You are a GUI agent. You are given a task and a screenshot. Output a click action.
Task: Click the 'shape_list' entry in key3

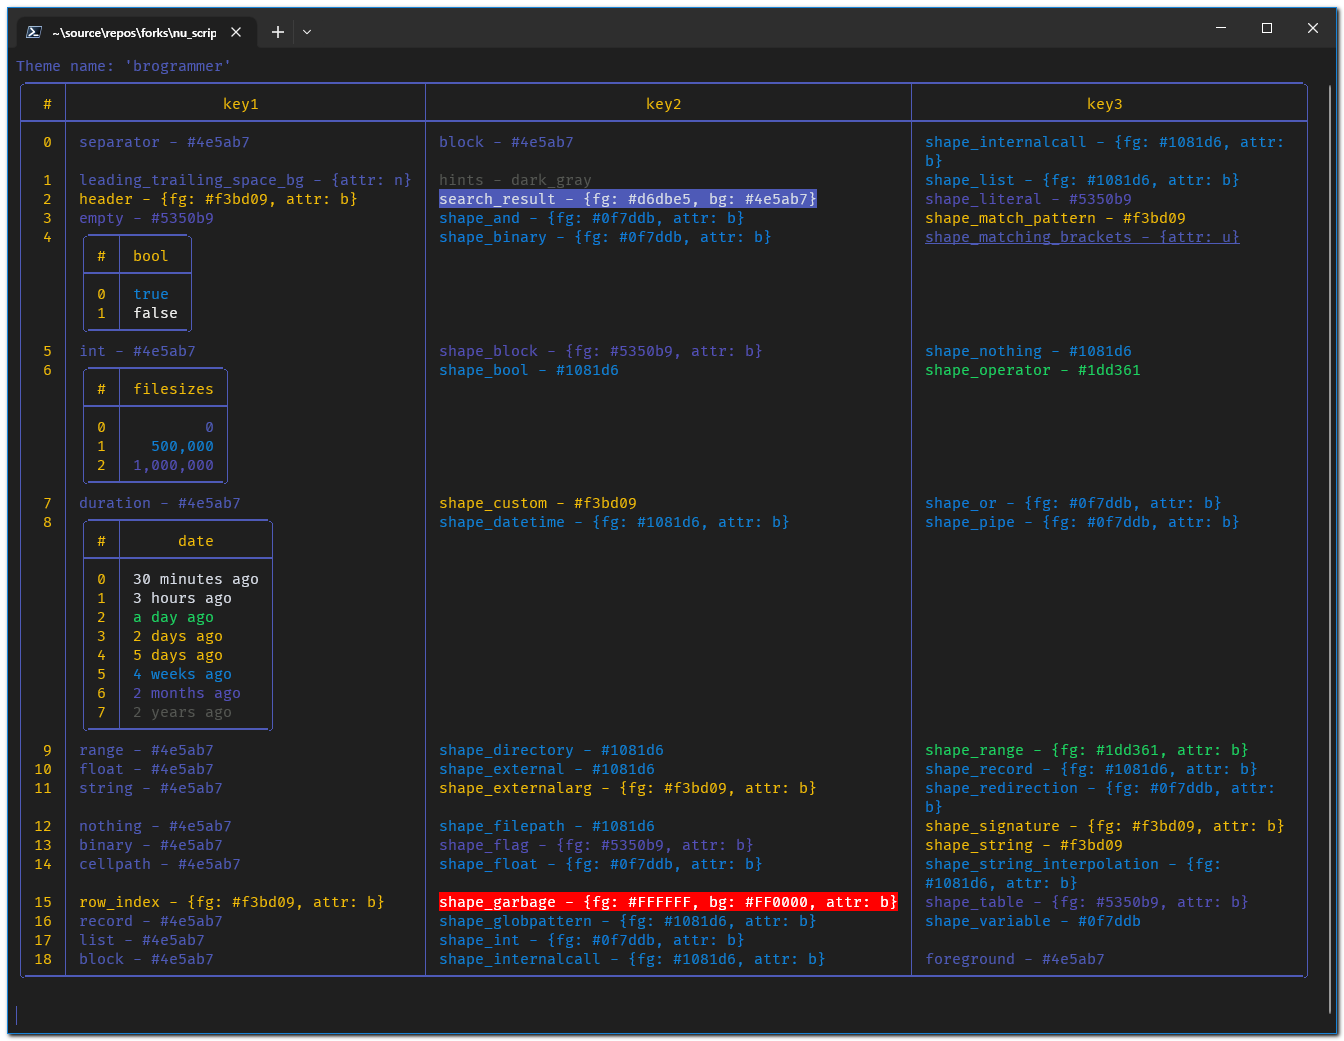(1082, 180)
